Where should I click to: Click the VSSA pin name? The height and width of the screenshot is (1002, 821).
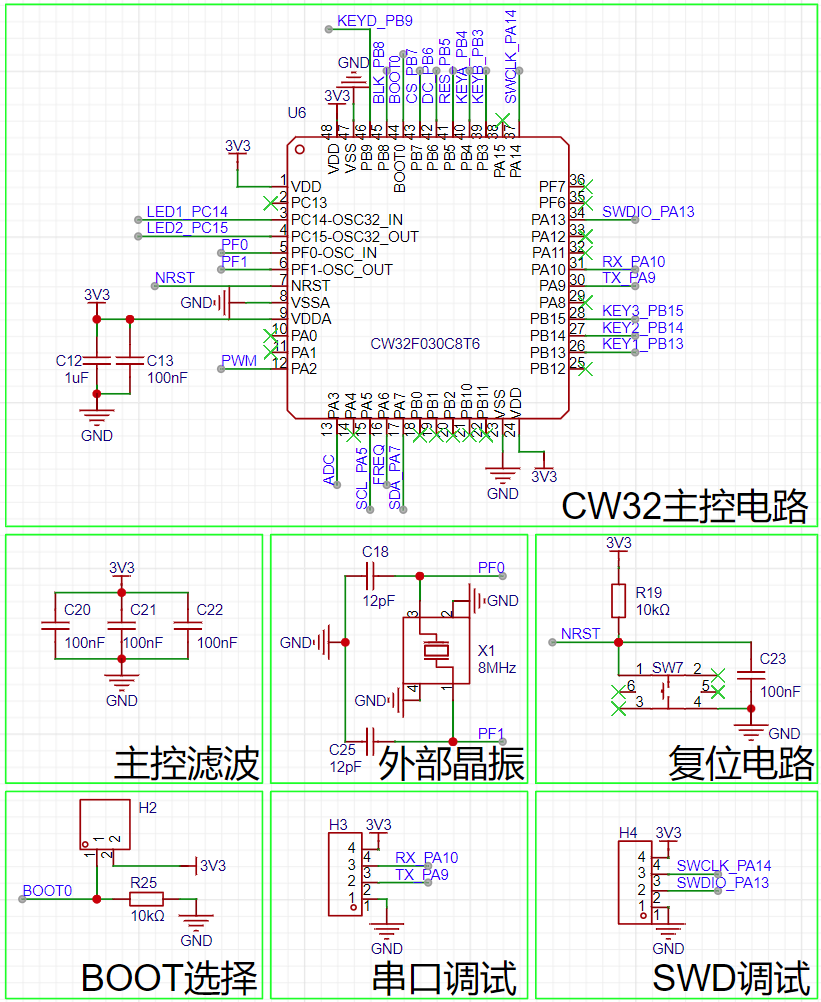311,302
